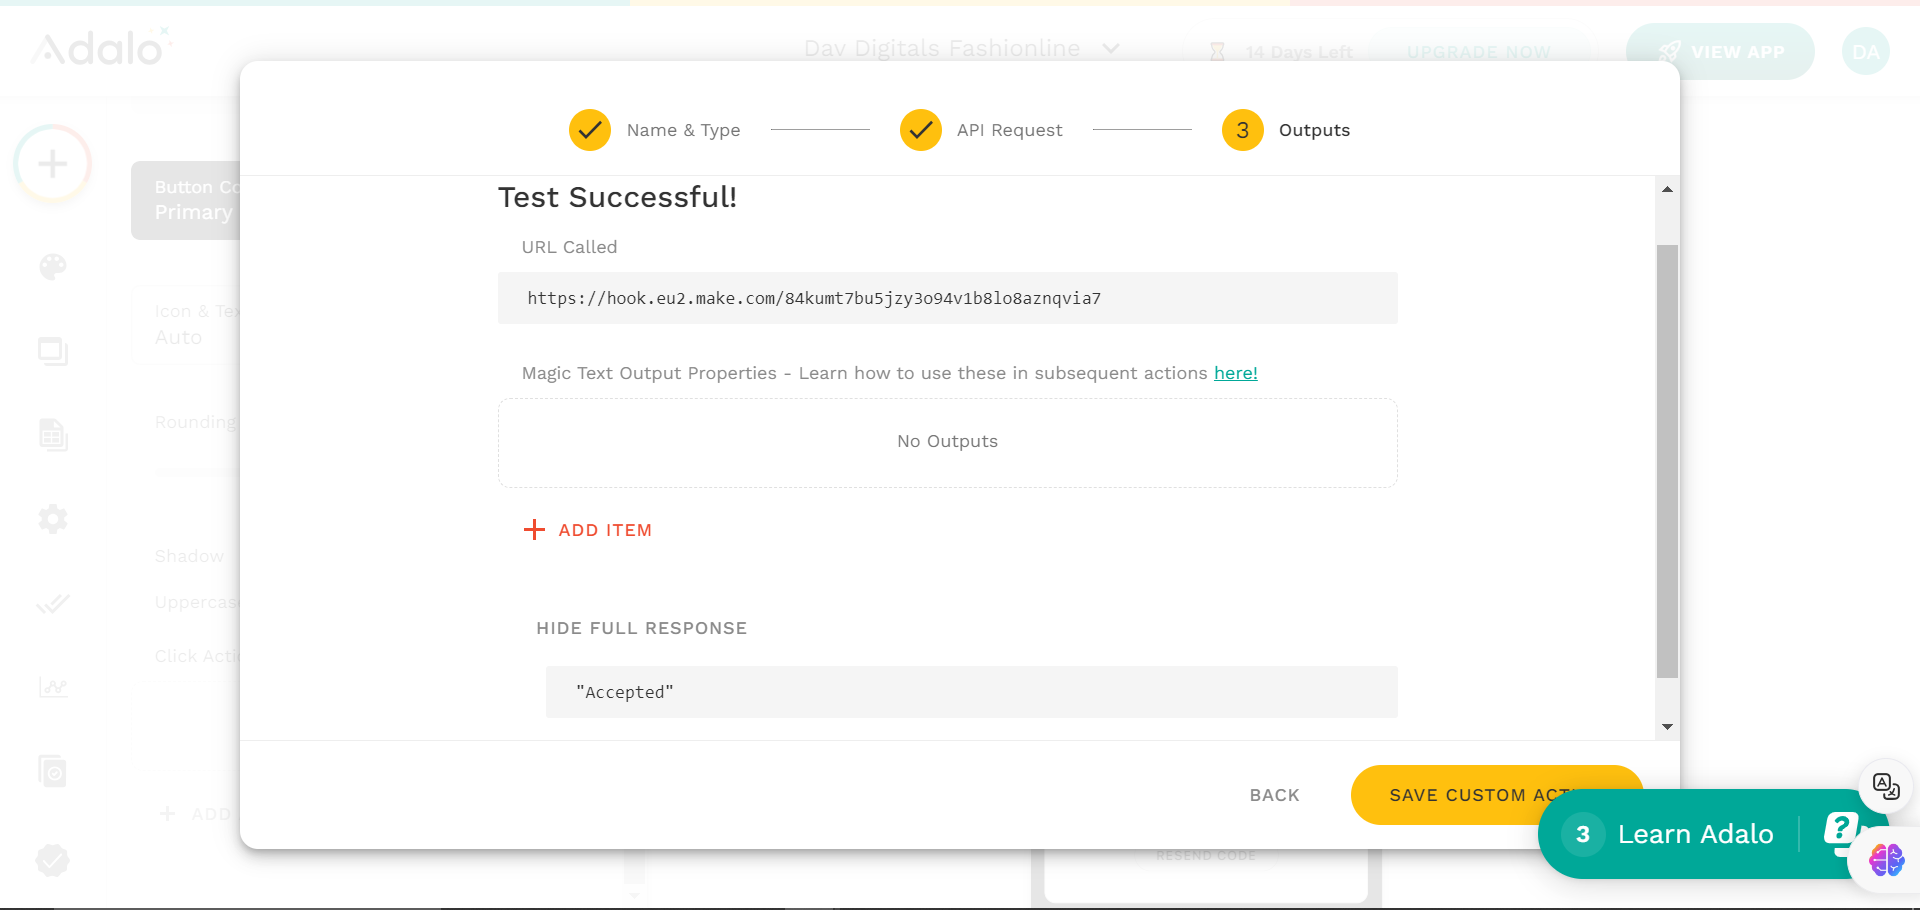Click the add component plus icon
This screenshot has width=1920, height=910.
pos(52,164)
